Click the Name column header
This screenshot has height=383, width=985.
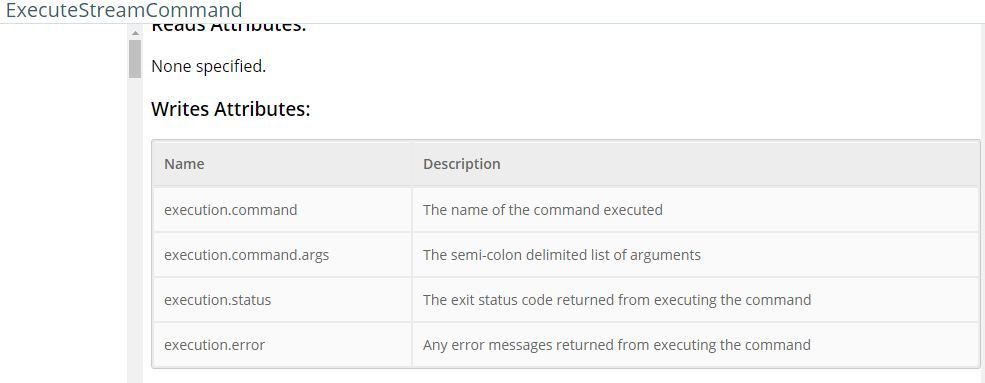(184, 164)
